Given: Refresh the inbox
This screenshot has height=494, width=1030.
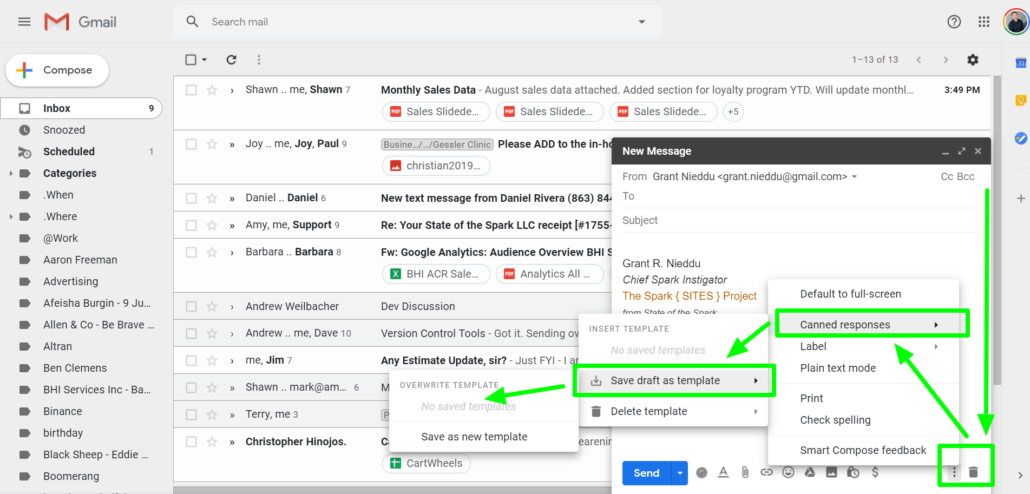Looking at the screenshot, I should point(231,60).
